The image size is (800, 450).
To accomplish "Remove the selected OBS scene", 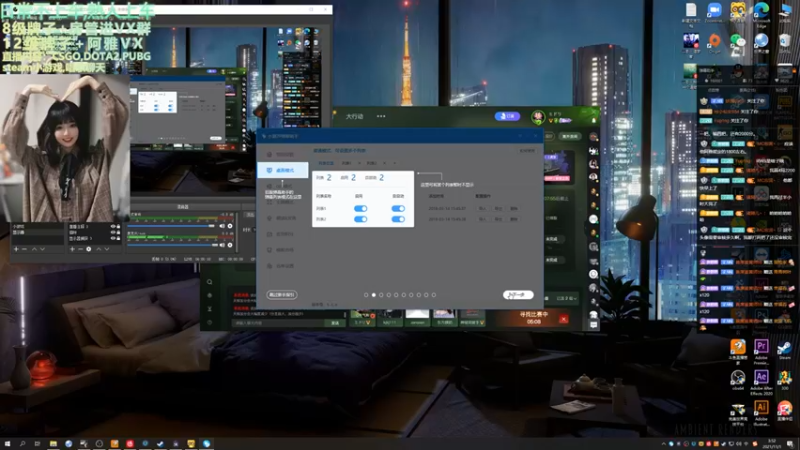I will pos(24,249).
